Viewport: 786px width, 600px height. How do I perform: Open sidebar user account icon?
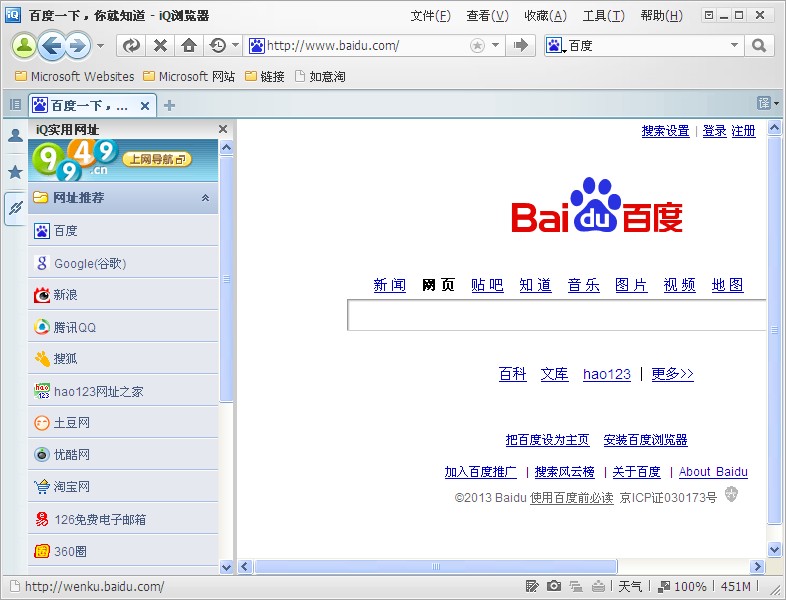[x=16, y=135]
